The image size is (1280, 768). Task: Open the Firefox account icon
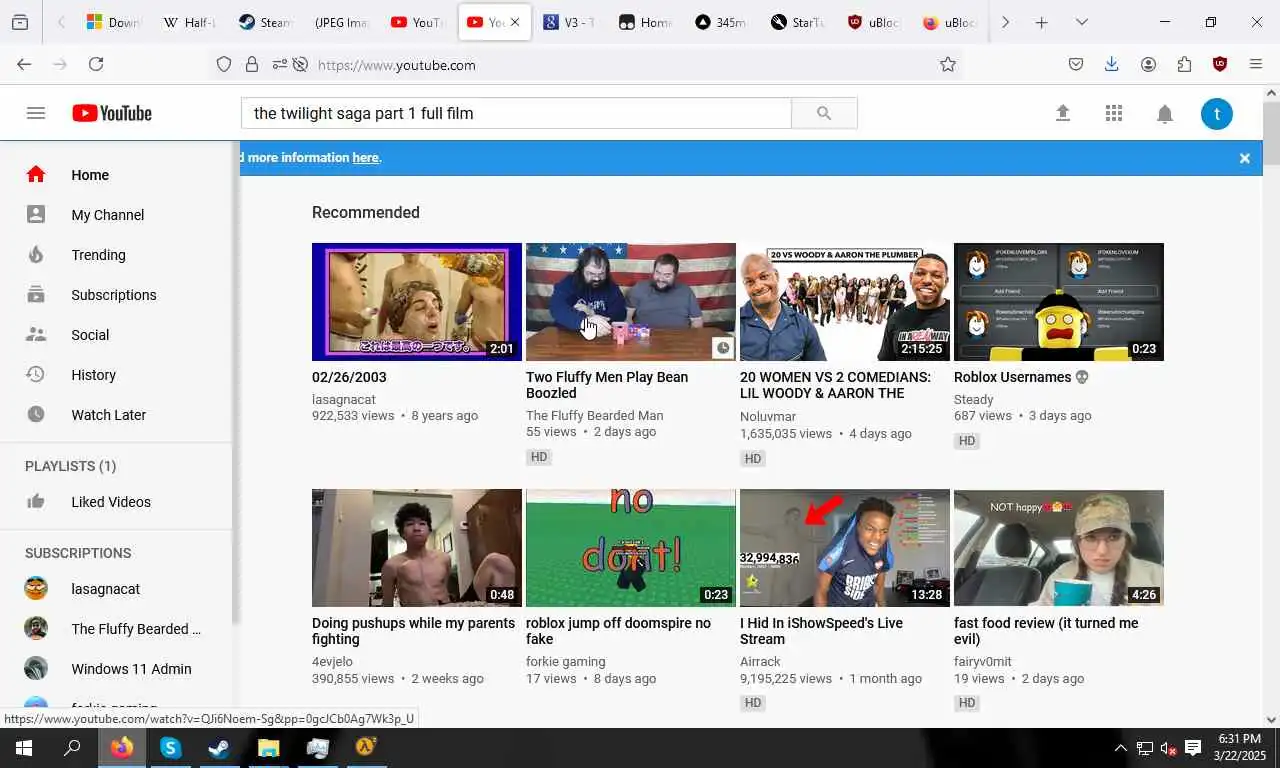pos(1148,64)
